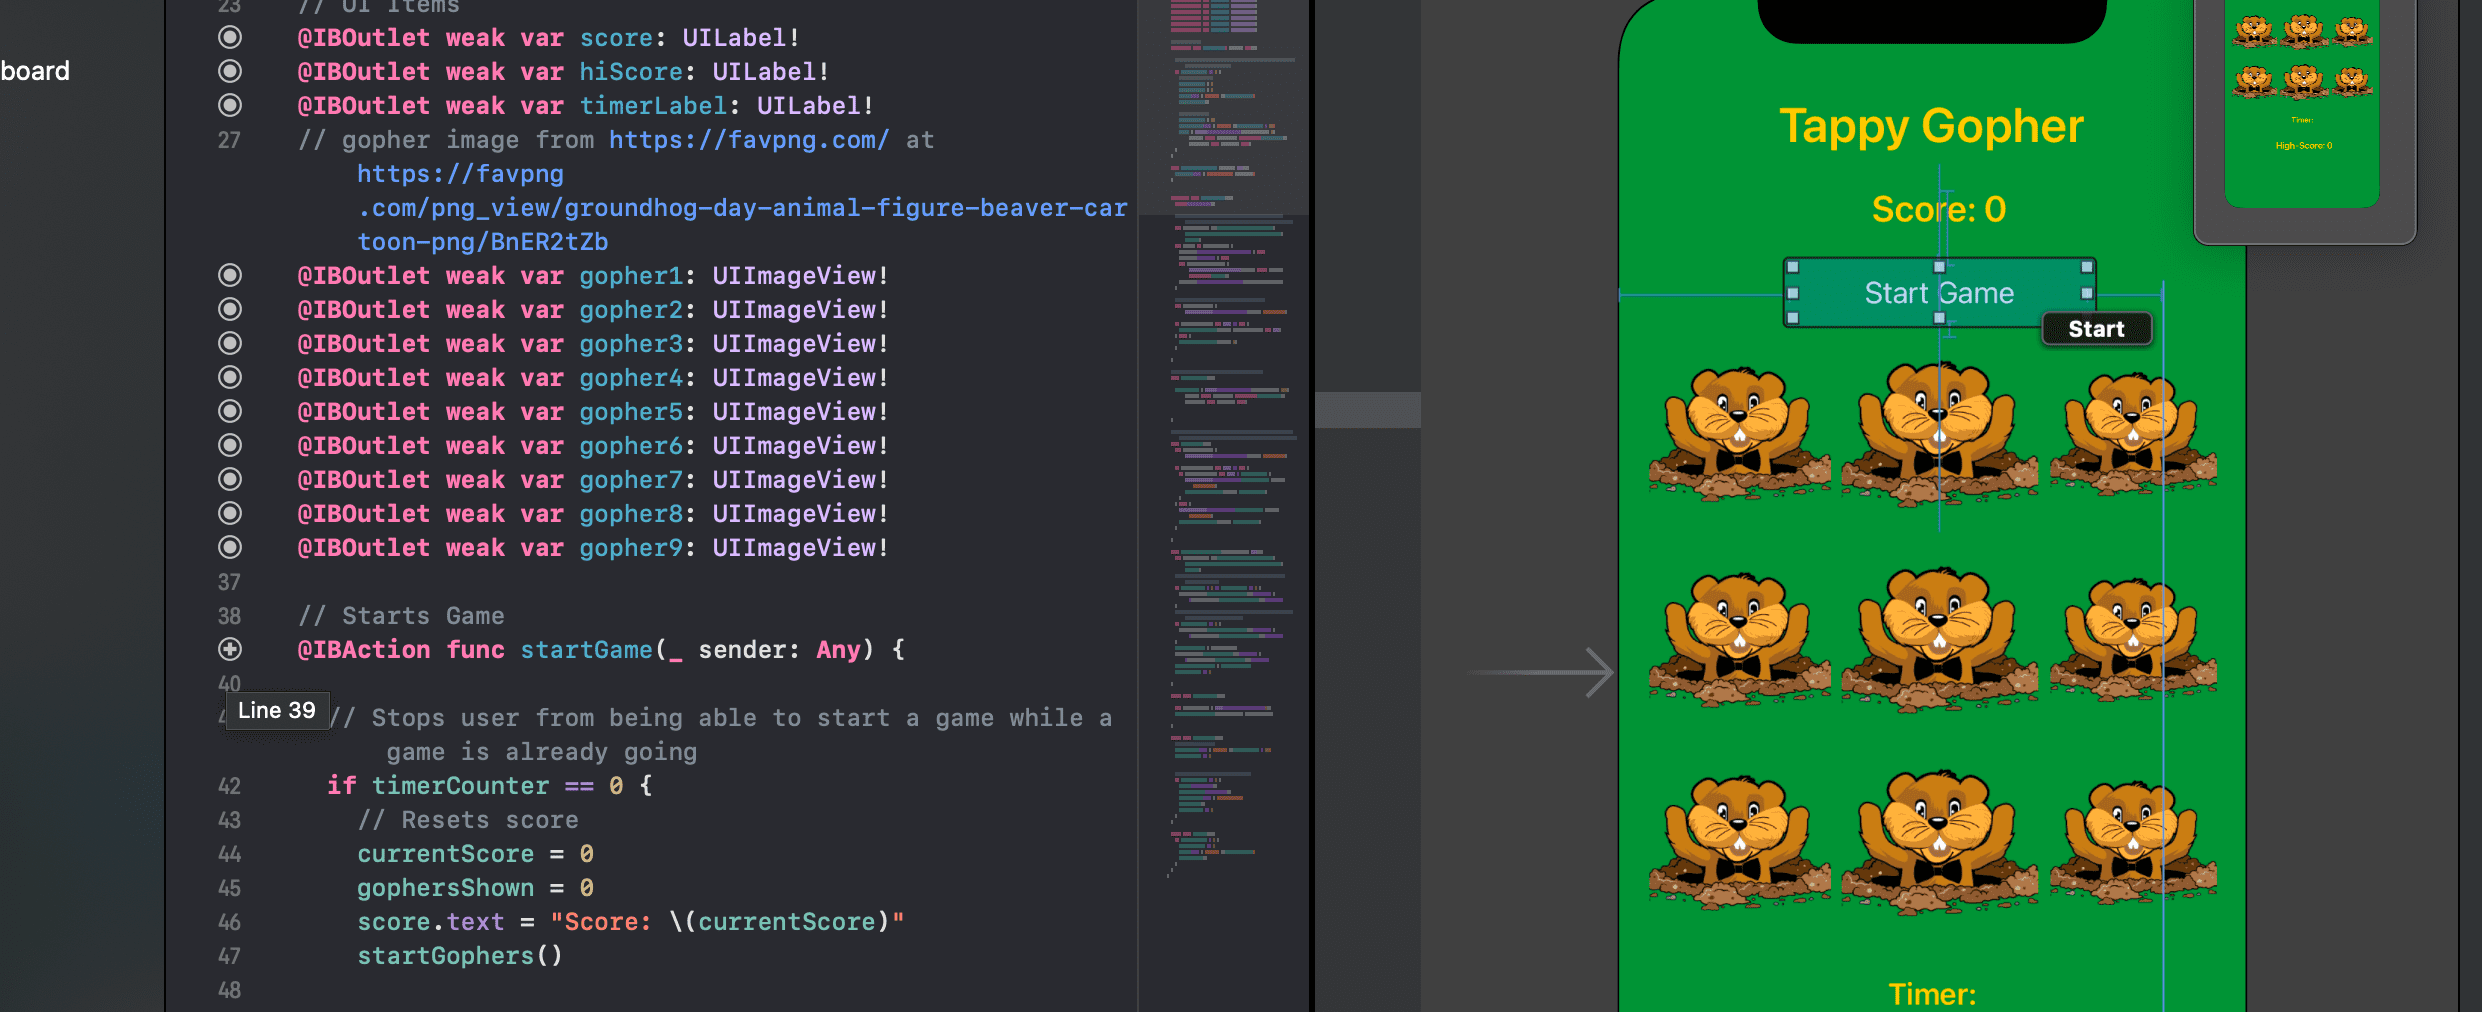Select the center gopher image in the grid
Viewport: 2482px width, 1012px height.
(1938, 638)
